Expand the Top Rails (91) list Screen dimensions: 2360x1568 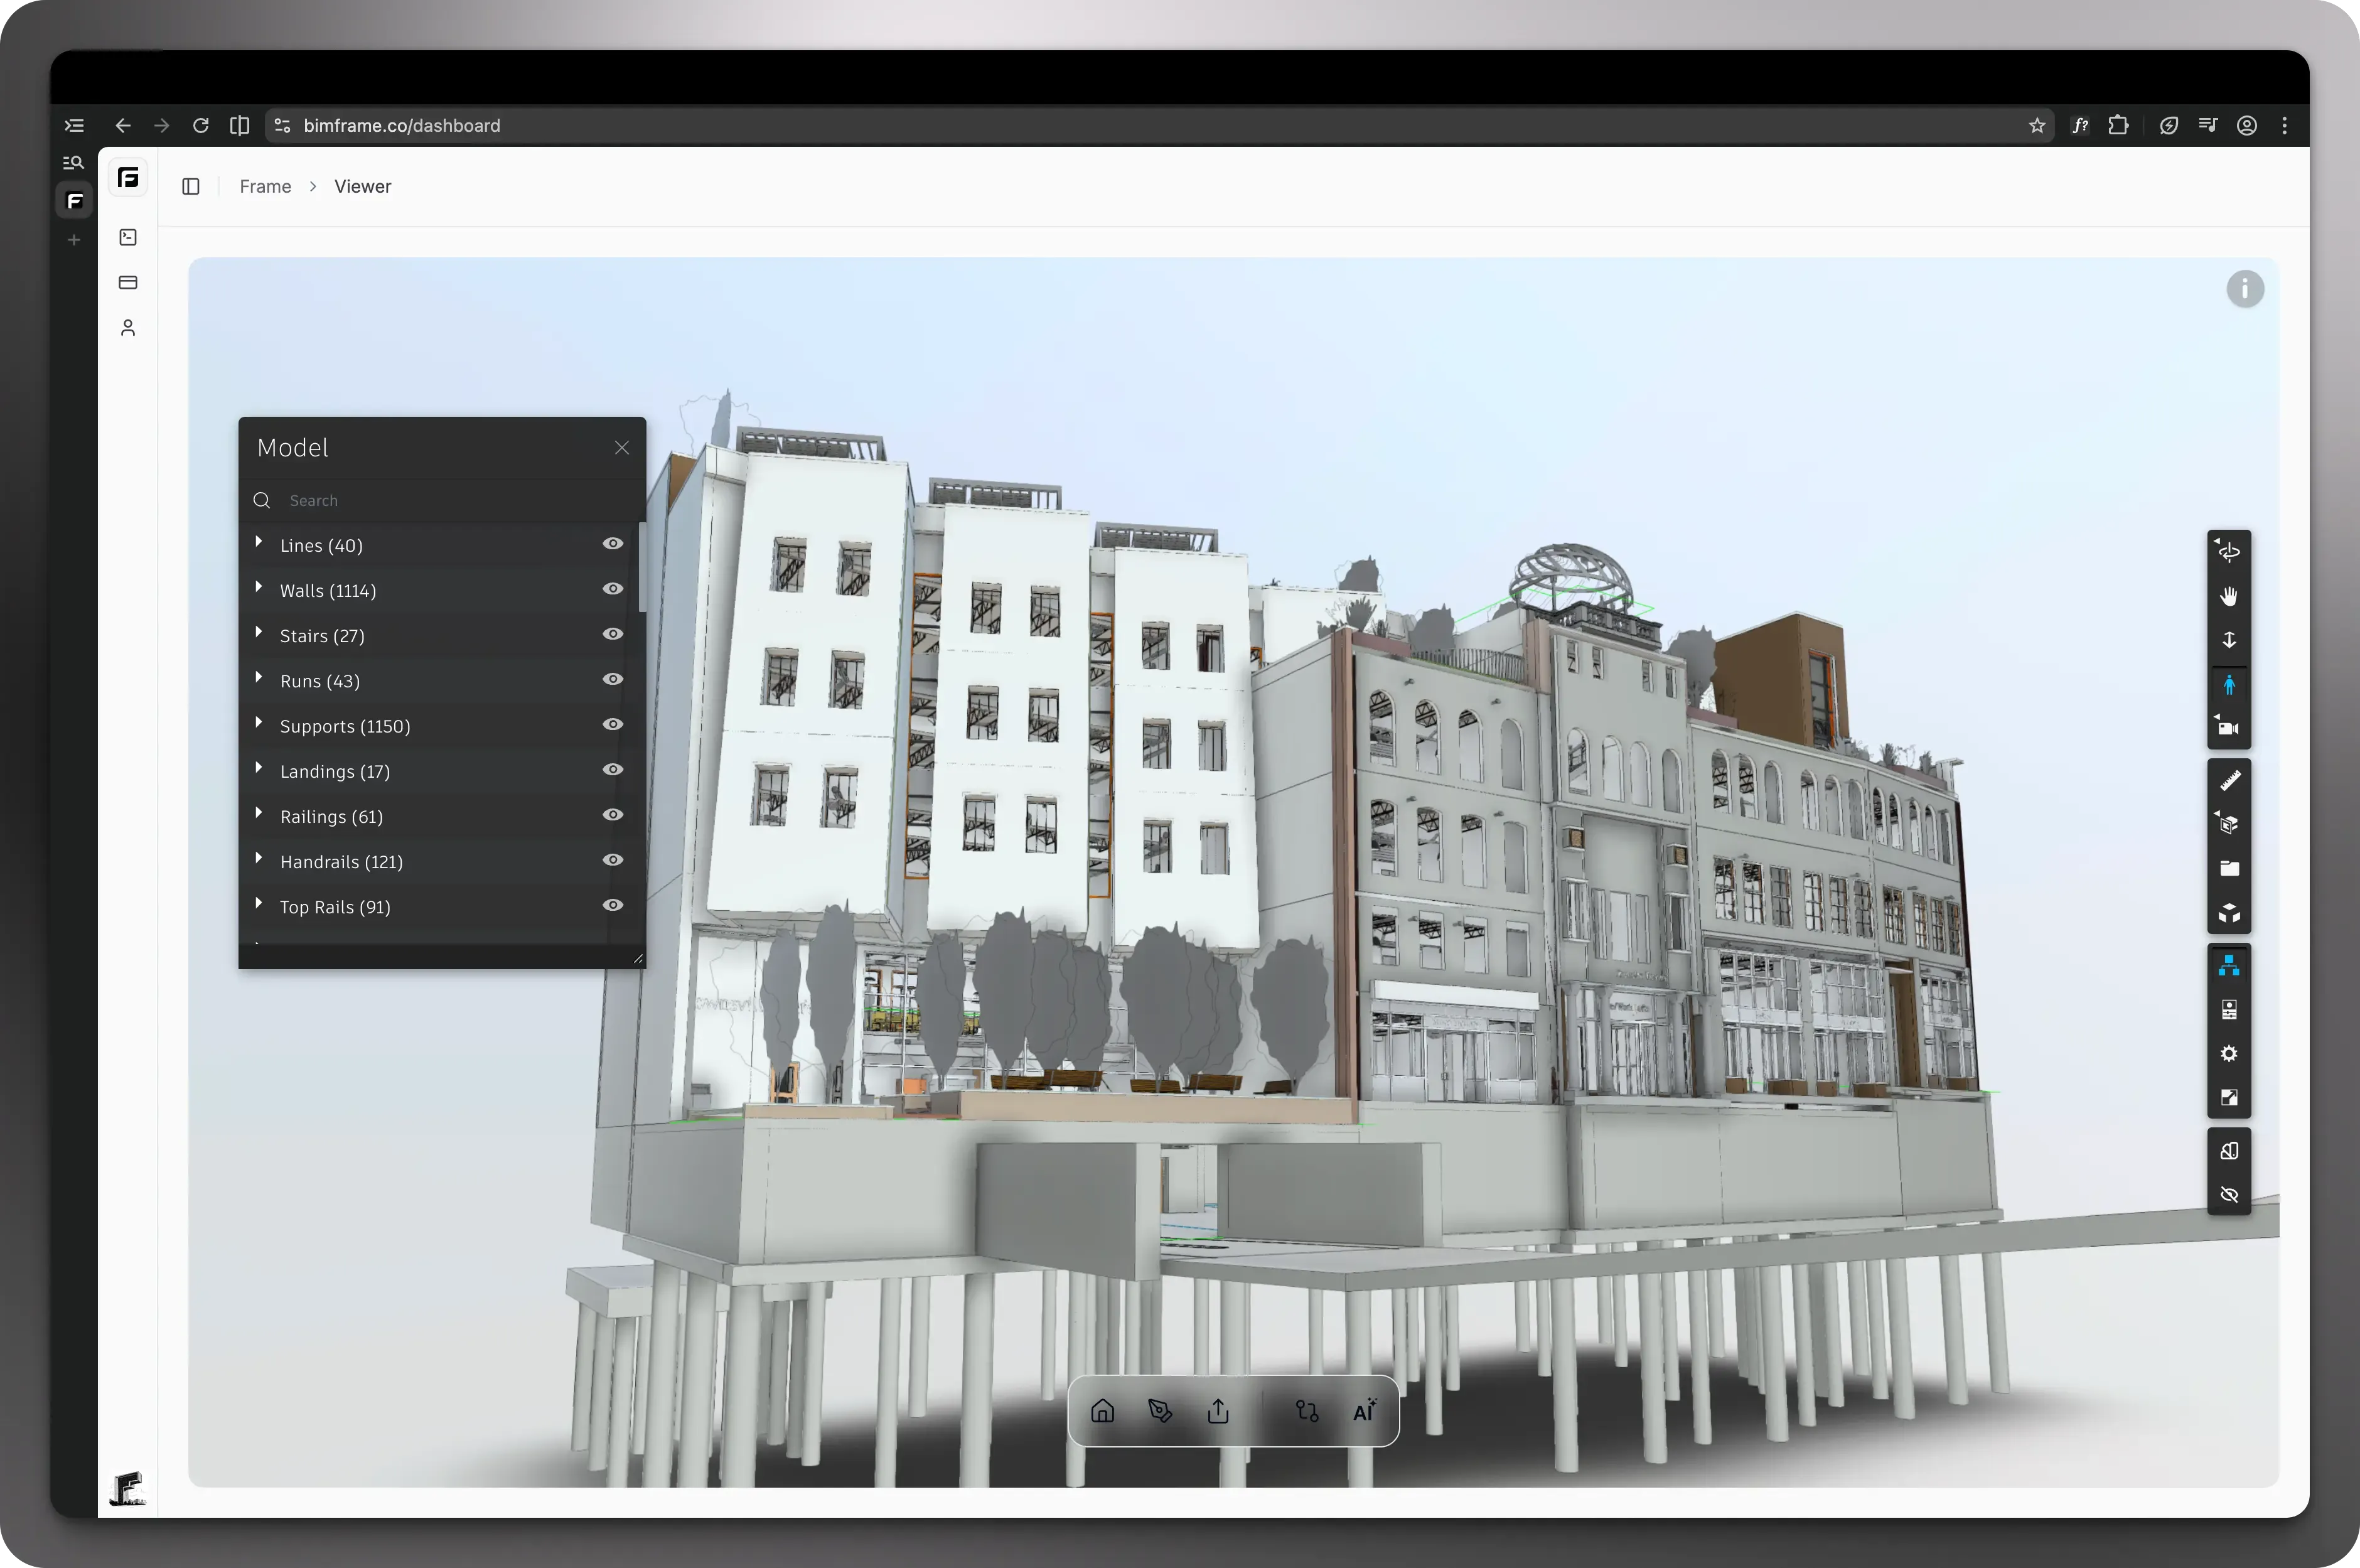(259, 904)
